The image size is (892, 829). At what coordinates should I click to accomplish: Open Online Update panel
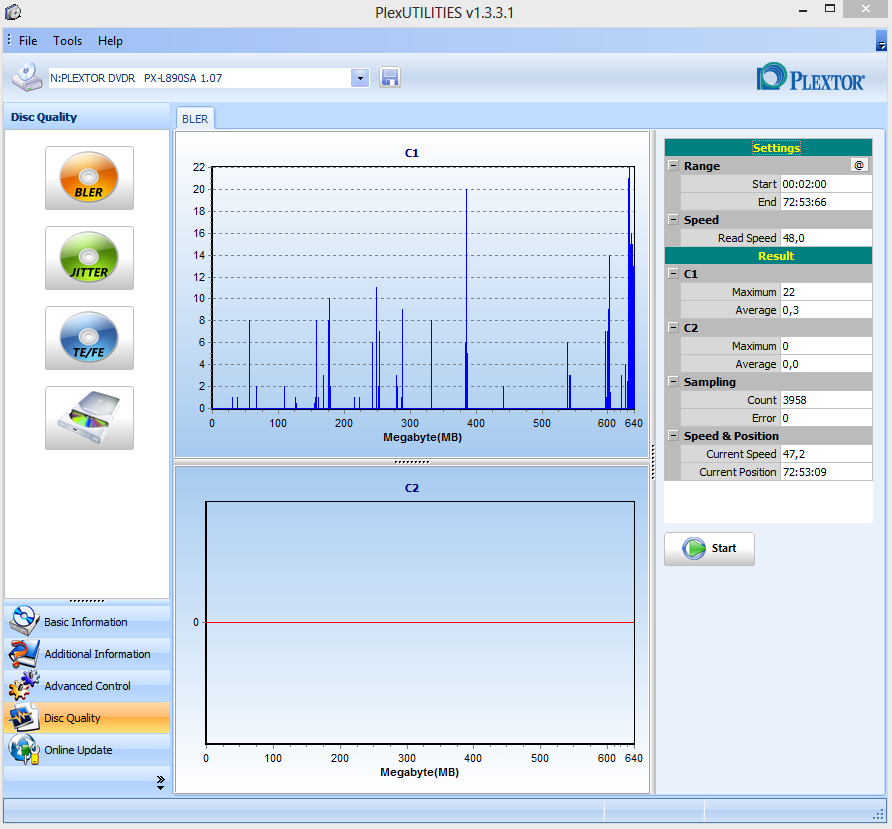coord(87,750)
